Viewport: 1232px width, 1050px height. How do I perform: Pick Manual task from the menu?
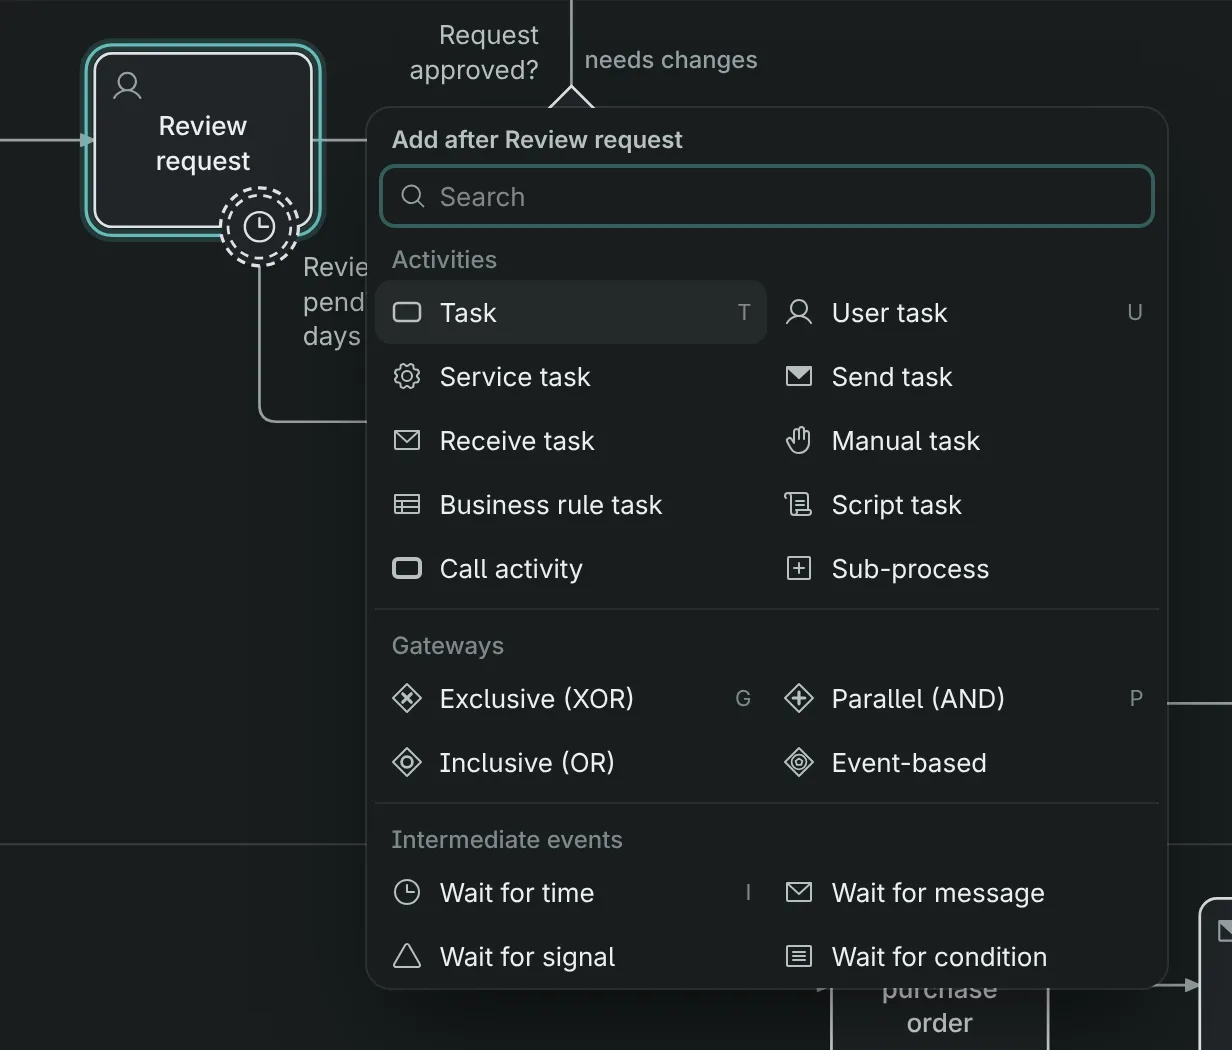click(x=963, y=440)
